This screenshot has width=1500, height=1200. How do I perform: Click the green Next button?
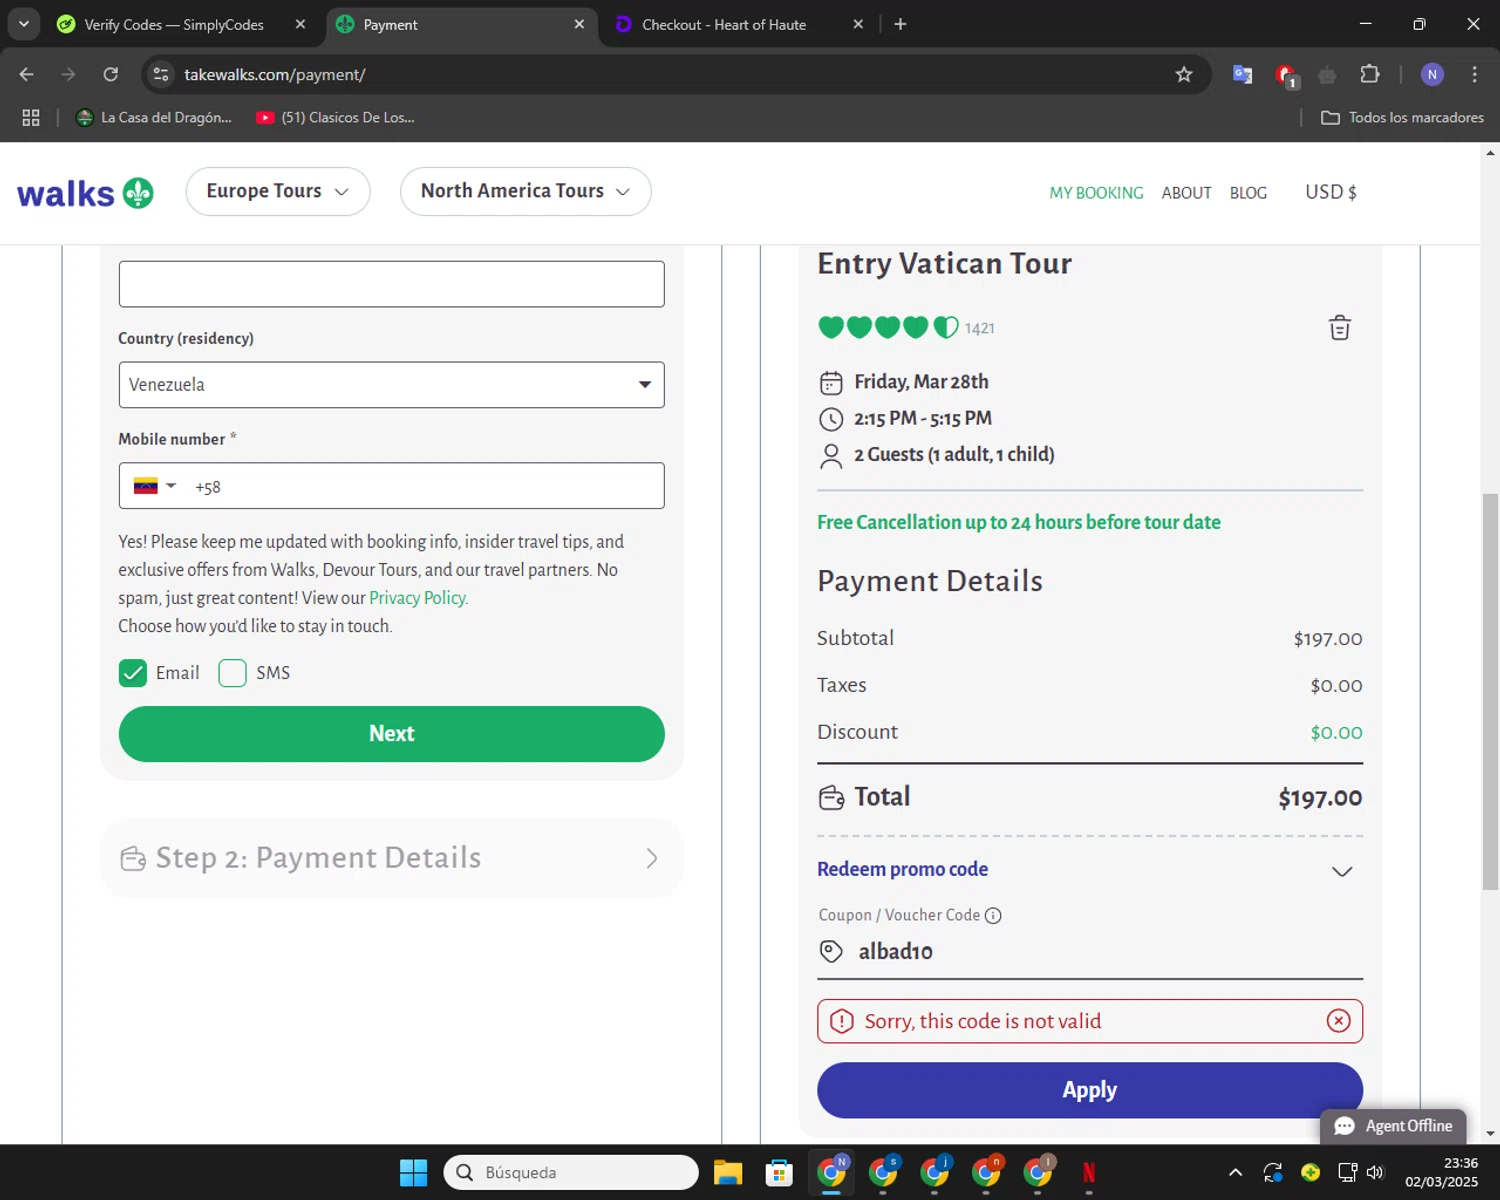(391, 734)
